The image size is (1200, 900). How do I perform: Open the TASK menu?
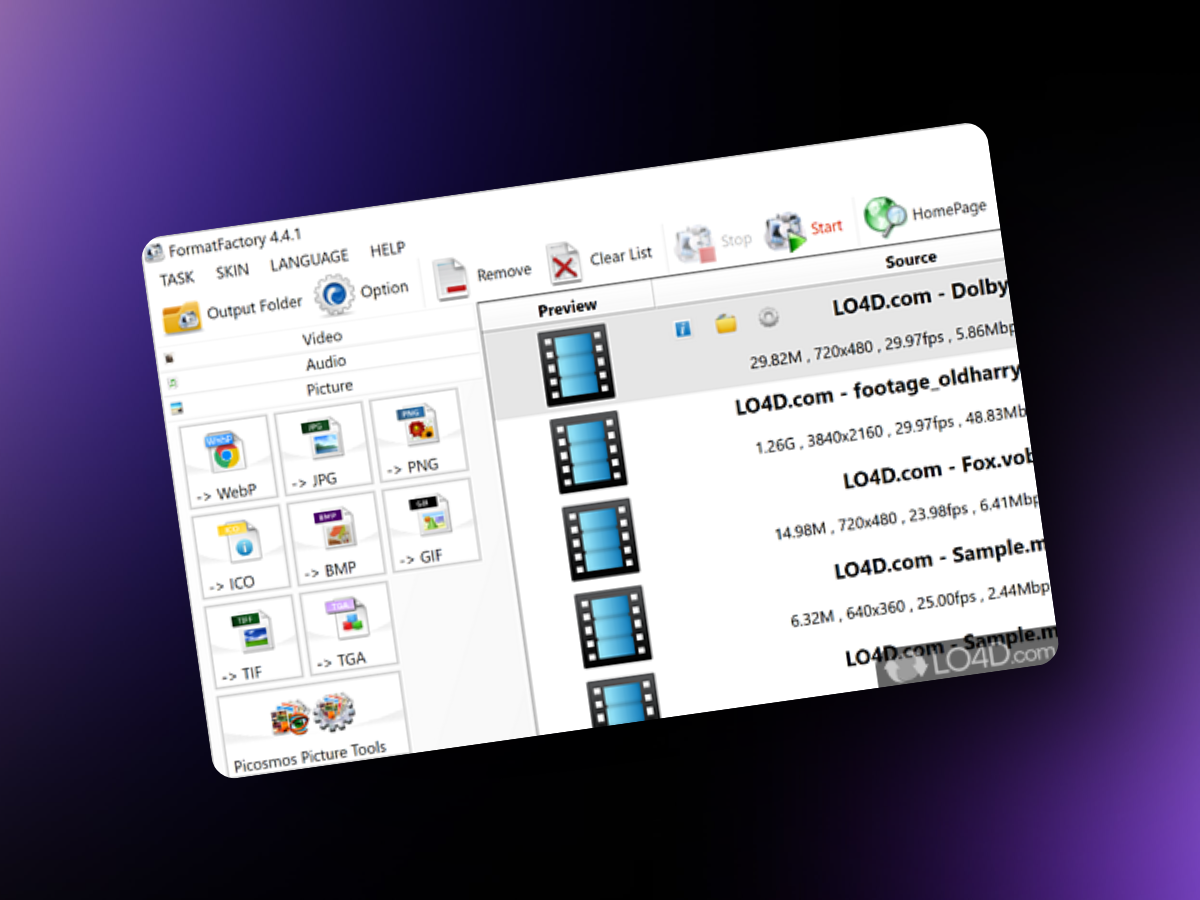[177, 279]
